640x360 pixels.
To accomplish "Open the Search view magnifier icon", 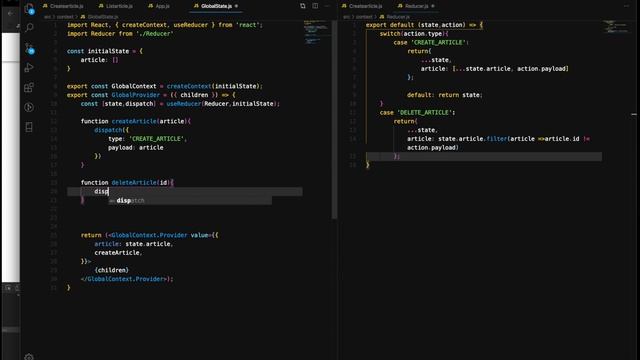I will tap(29, 27).
